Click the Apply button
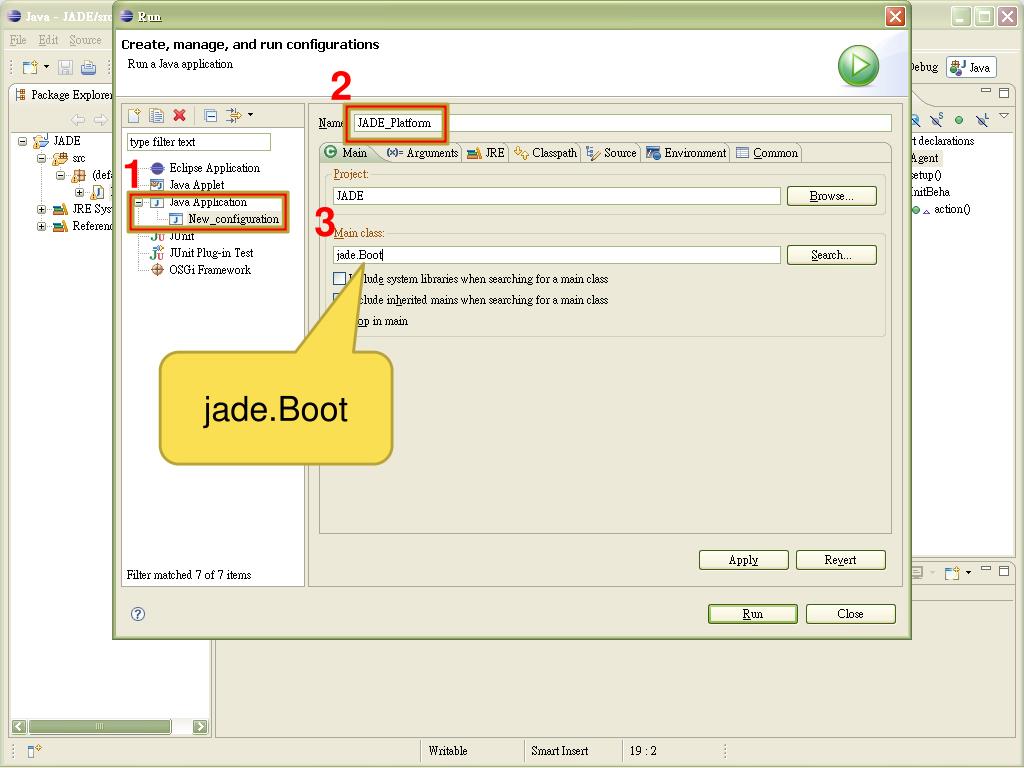1024x768 pixels. (x=743, y=560)
